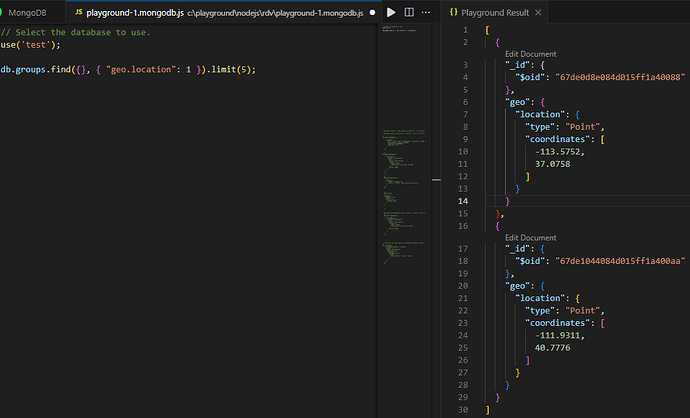
Task: Click the unsaved dot on playground-1.mongodb.js tab
Action: point(372,12)
